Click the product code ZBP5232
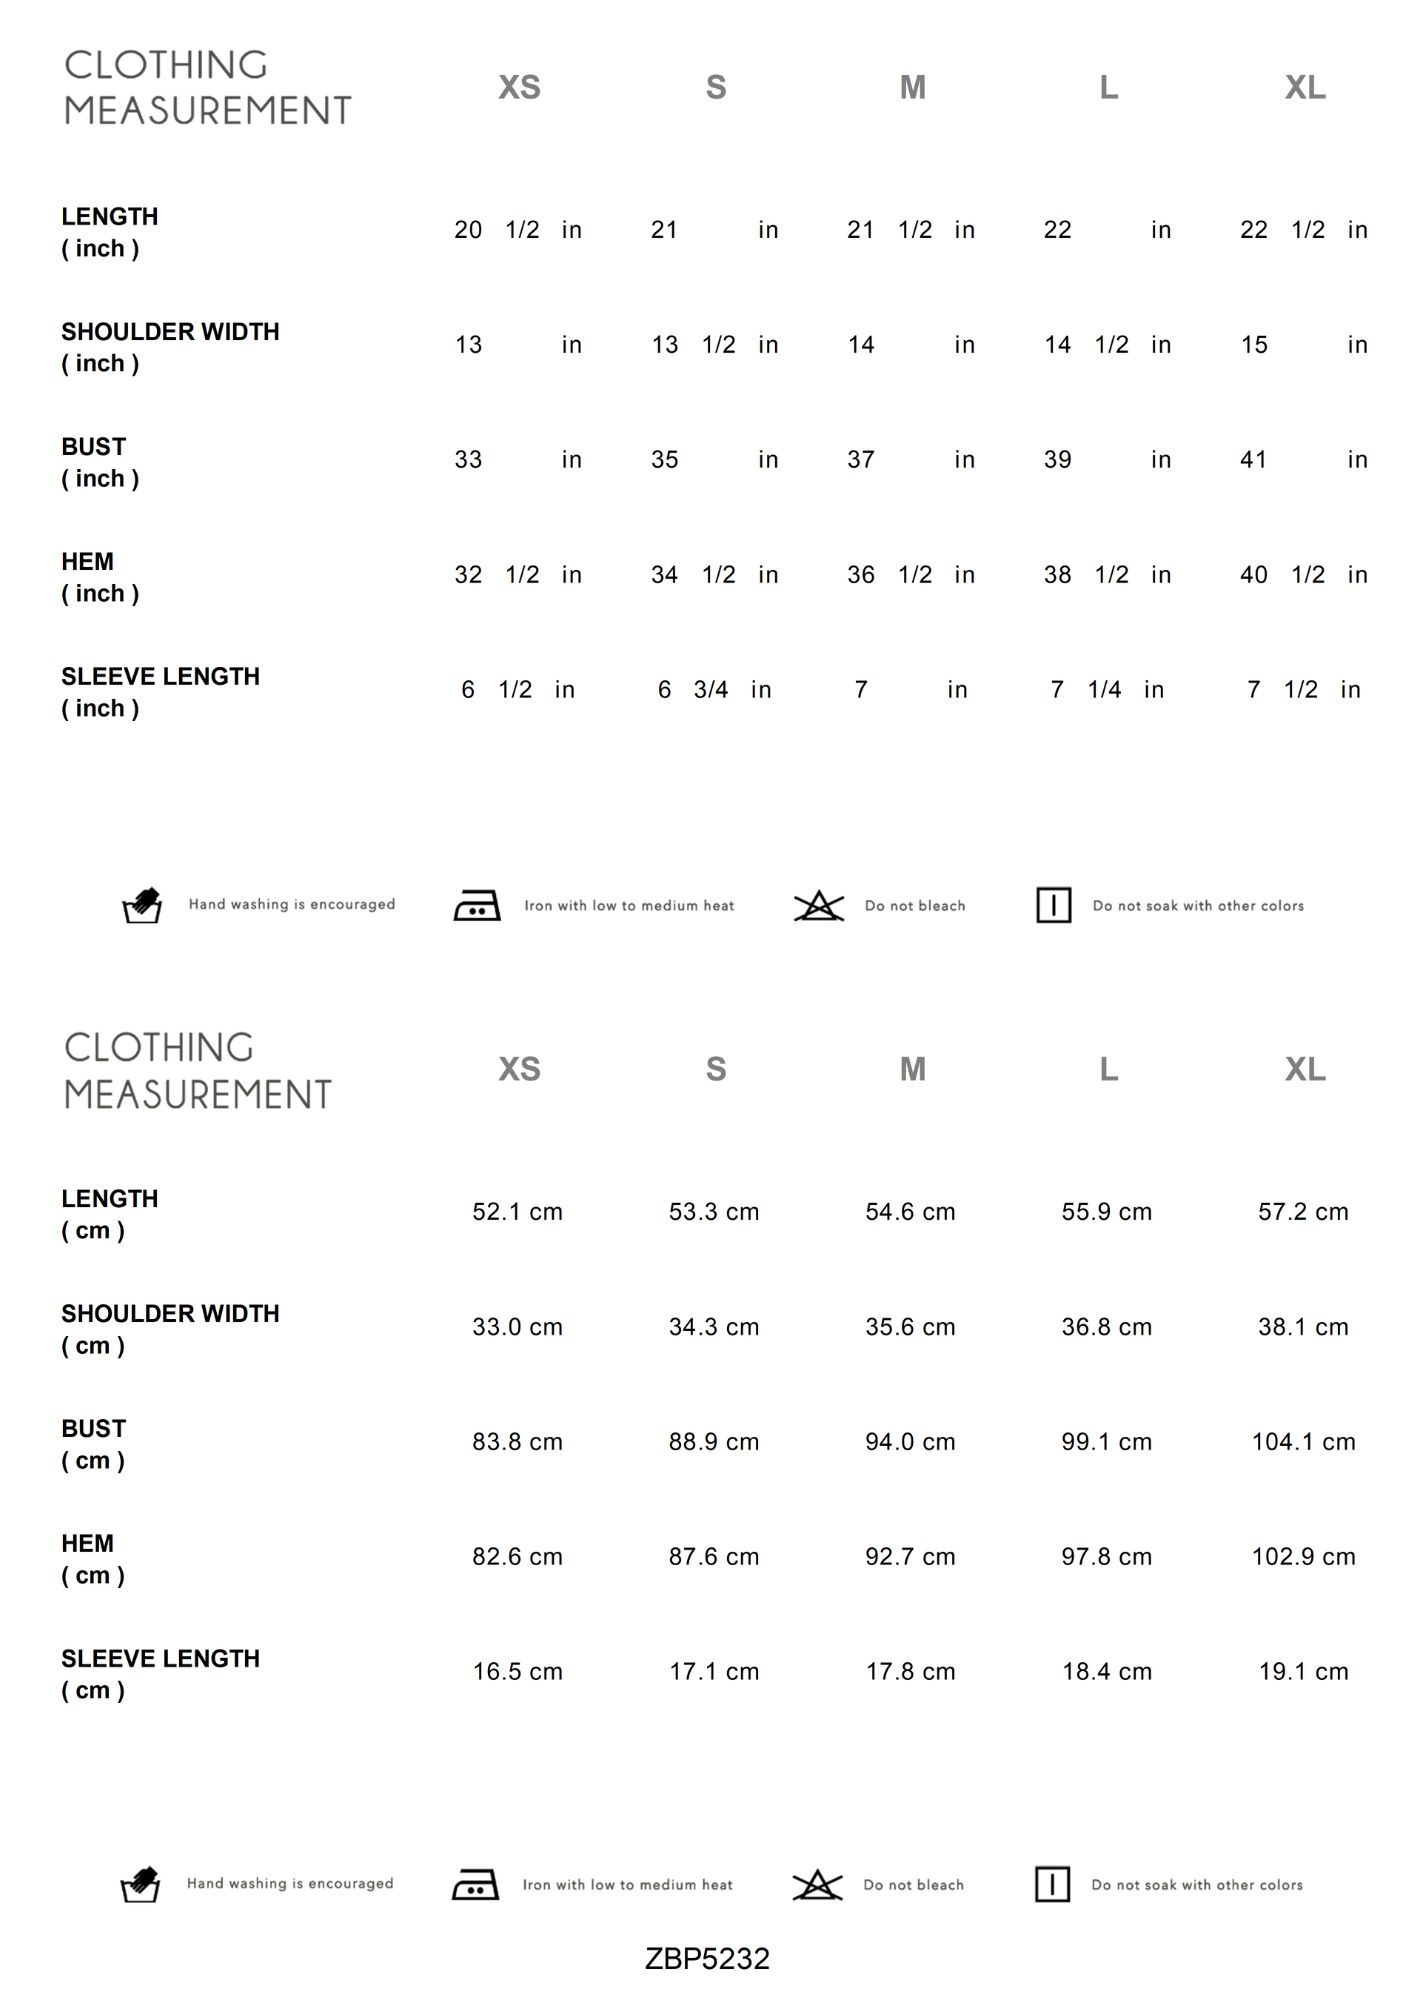 pyautogui.click(x=707, y=1958)
